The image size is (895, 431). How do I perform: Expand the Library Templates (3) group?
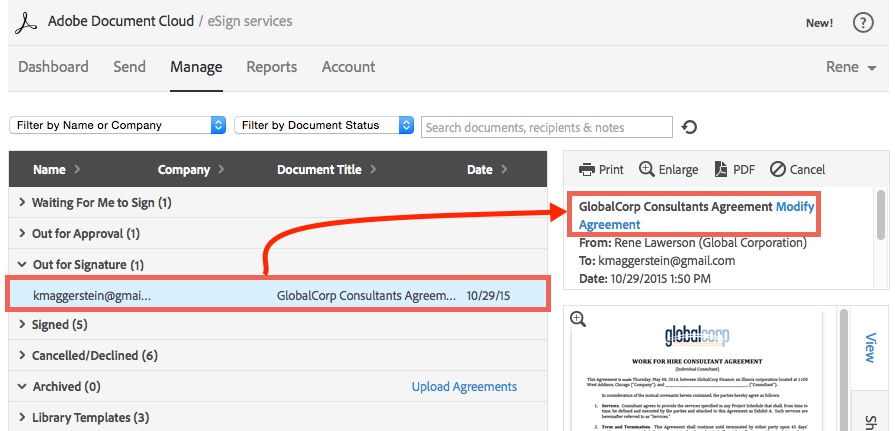[23, 417]
